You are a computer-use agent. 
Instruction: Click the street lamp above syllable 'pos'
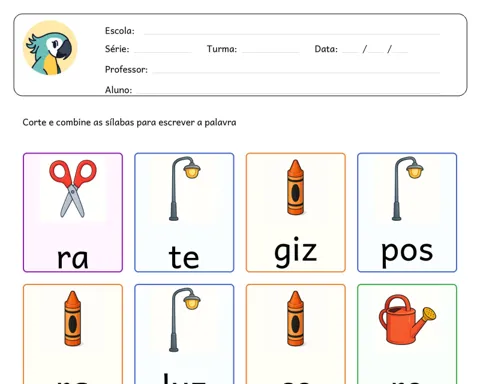[x=407, y=188]
